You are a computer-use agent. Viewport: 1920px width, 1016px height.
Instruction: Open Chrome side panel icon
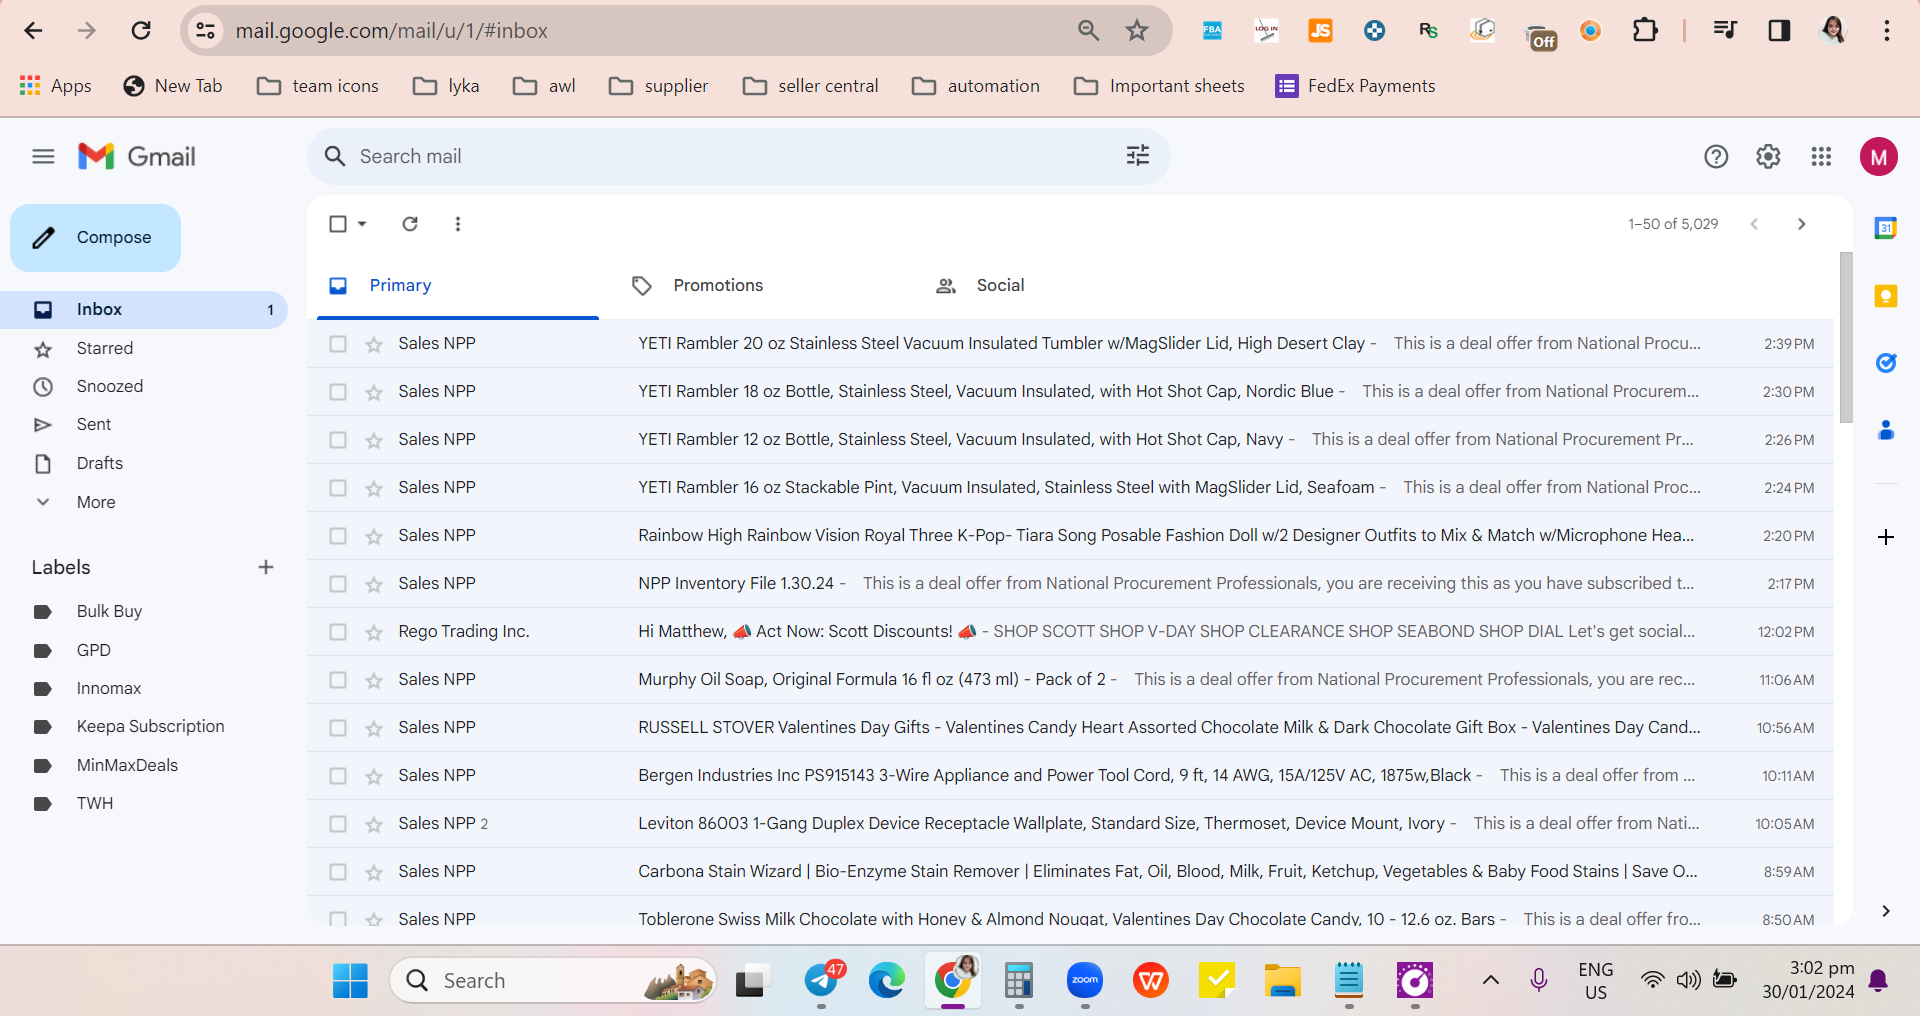[1779, 31]
